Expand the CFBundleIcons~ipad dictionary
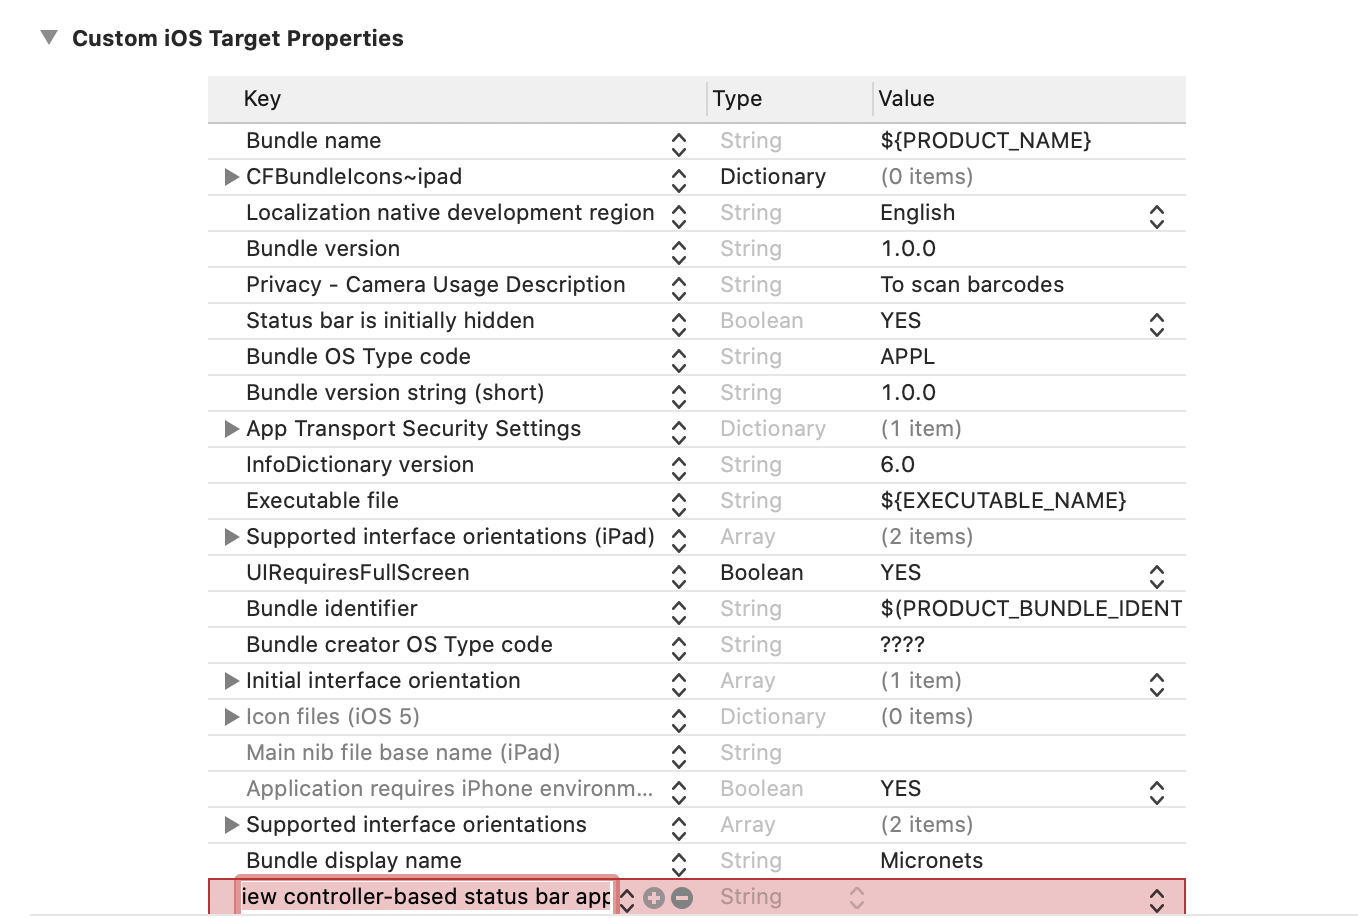 pos(232,177)
